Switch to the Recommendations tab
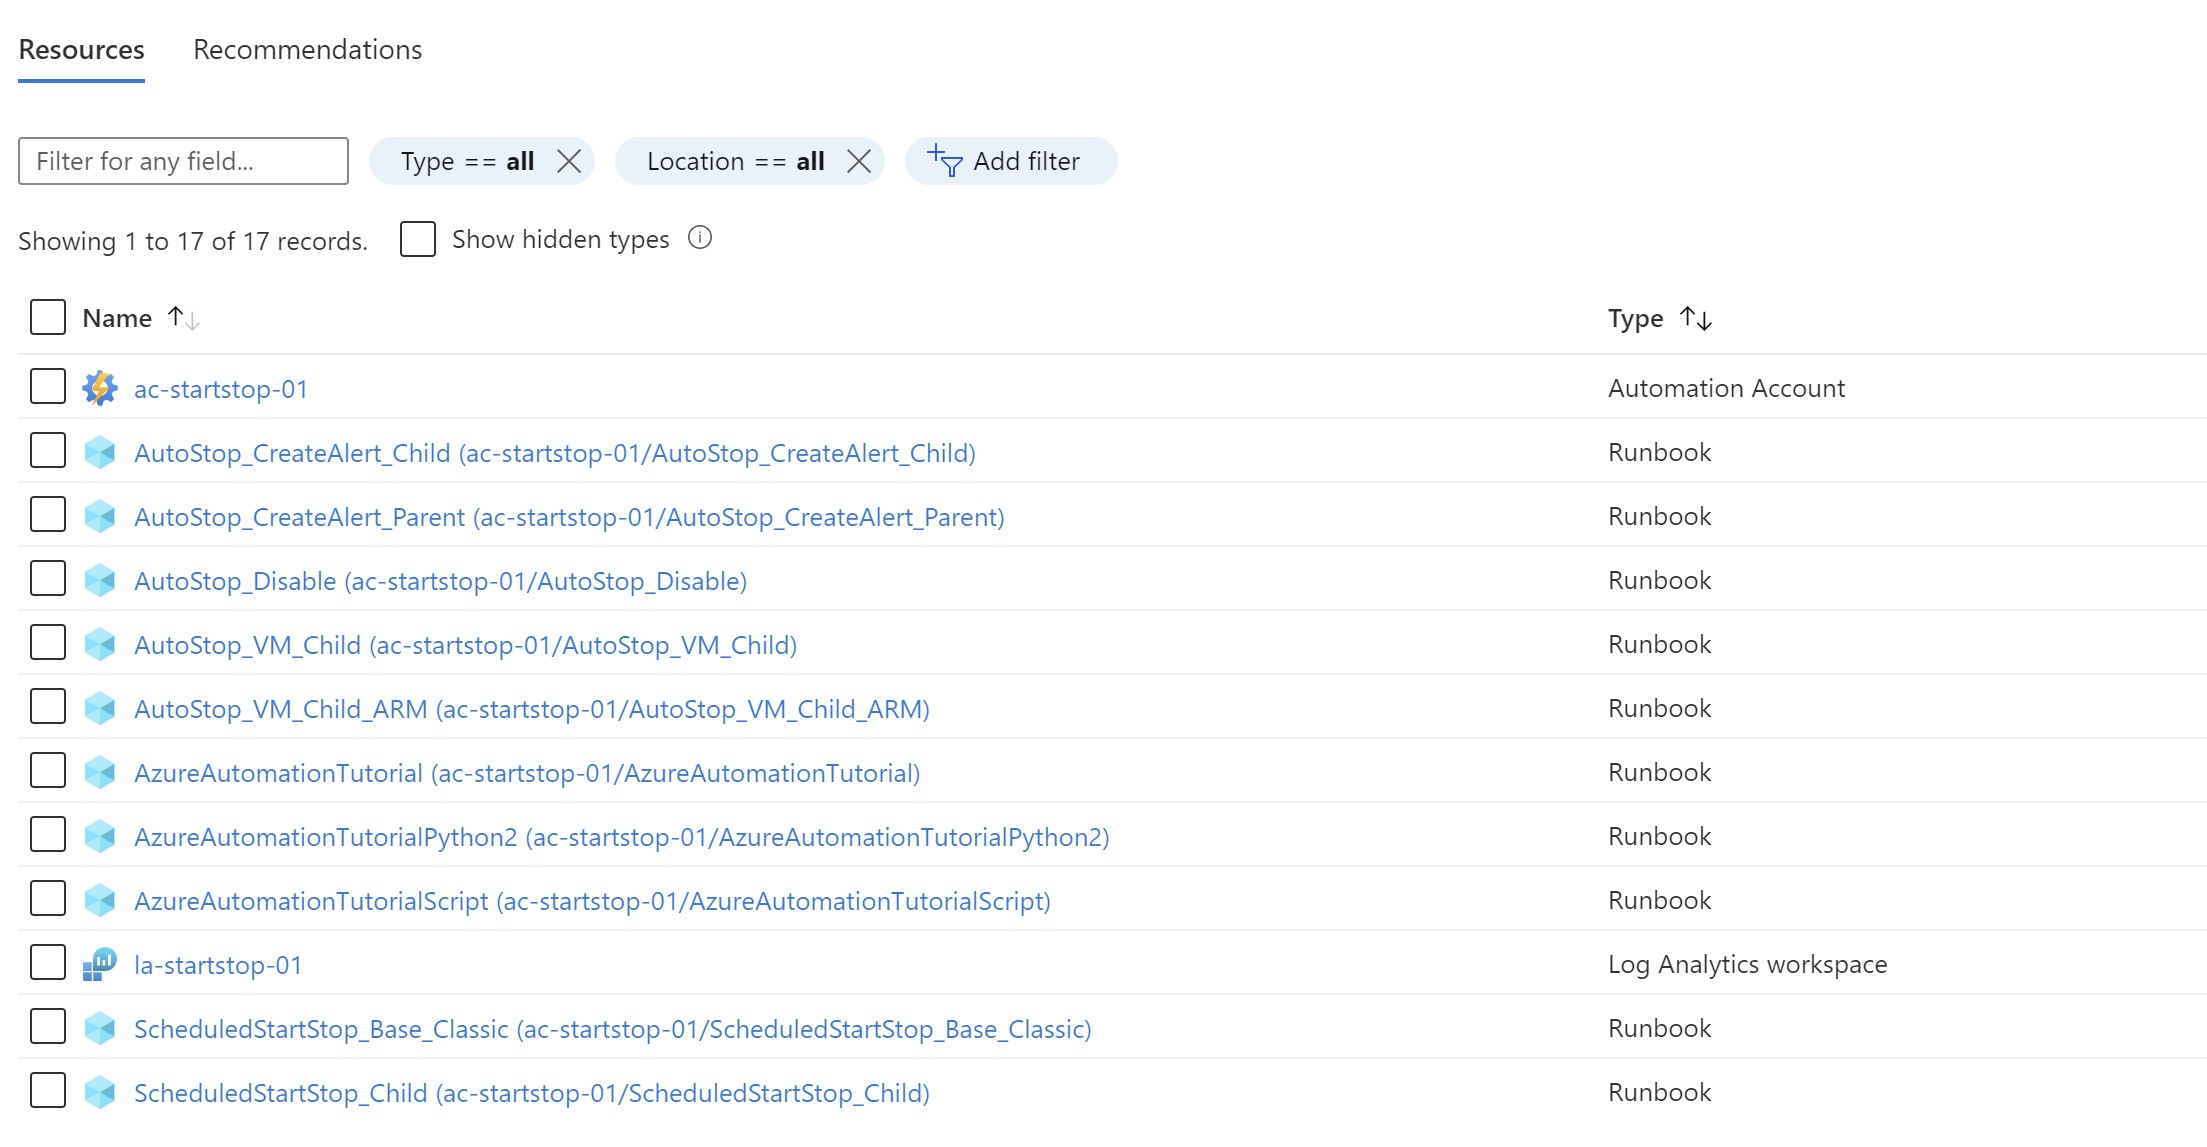This screenshot has width=2207, height=1147. [x=307, y=50]
